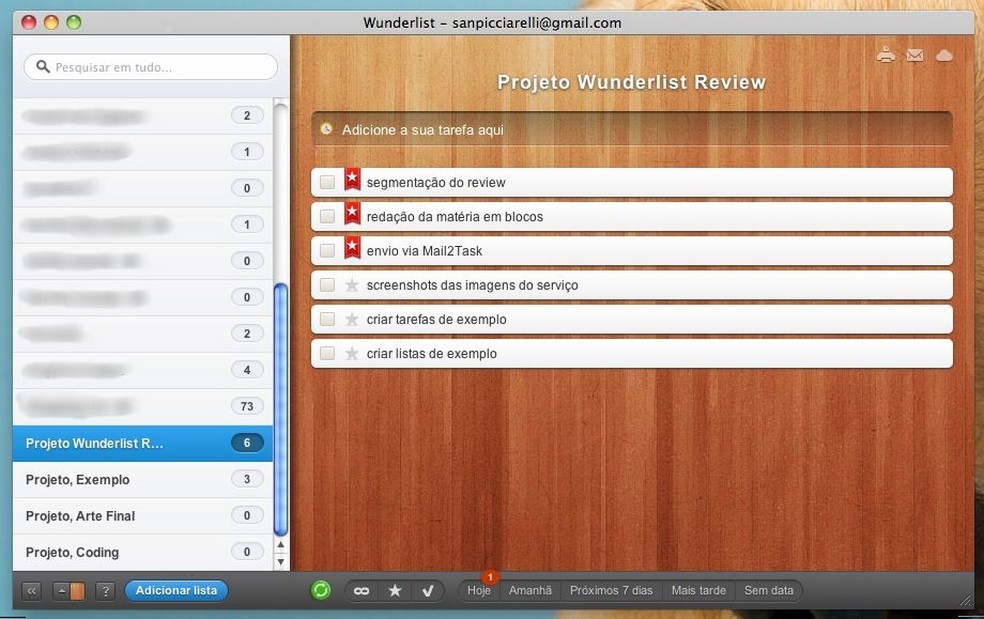Show all tasks via the infinity icon
This screenshot has height=619, width=984.
pyautogui.click(x=361, y=590)
